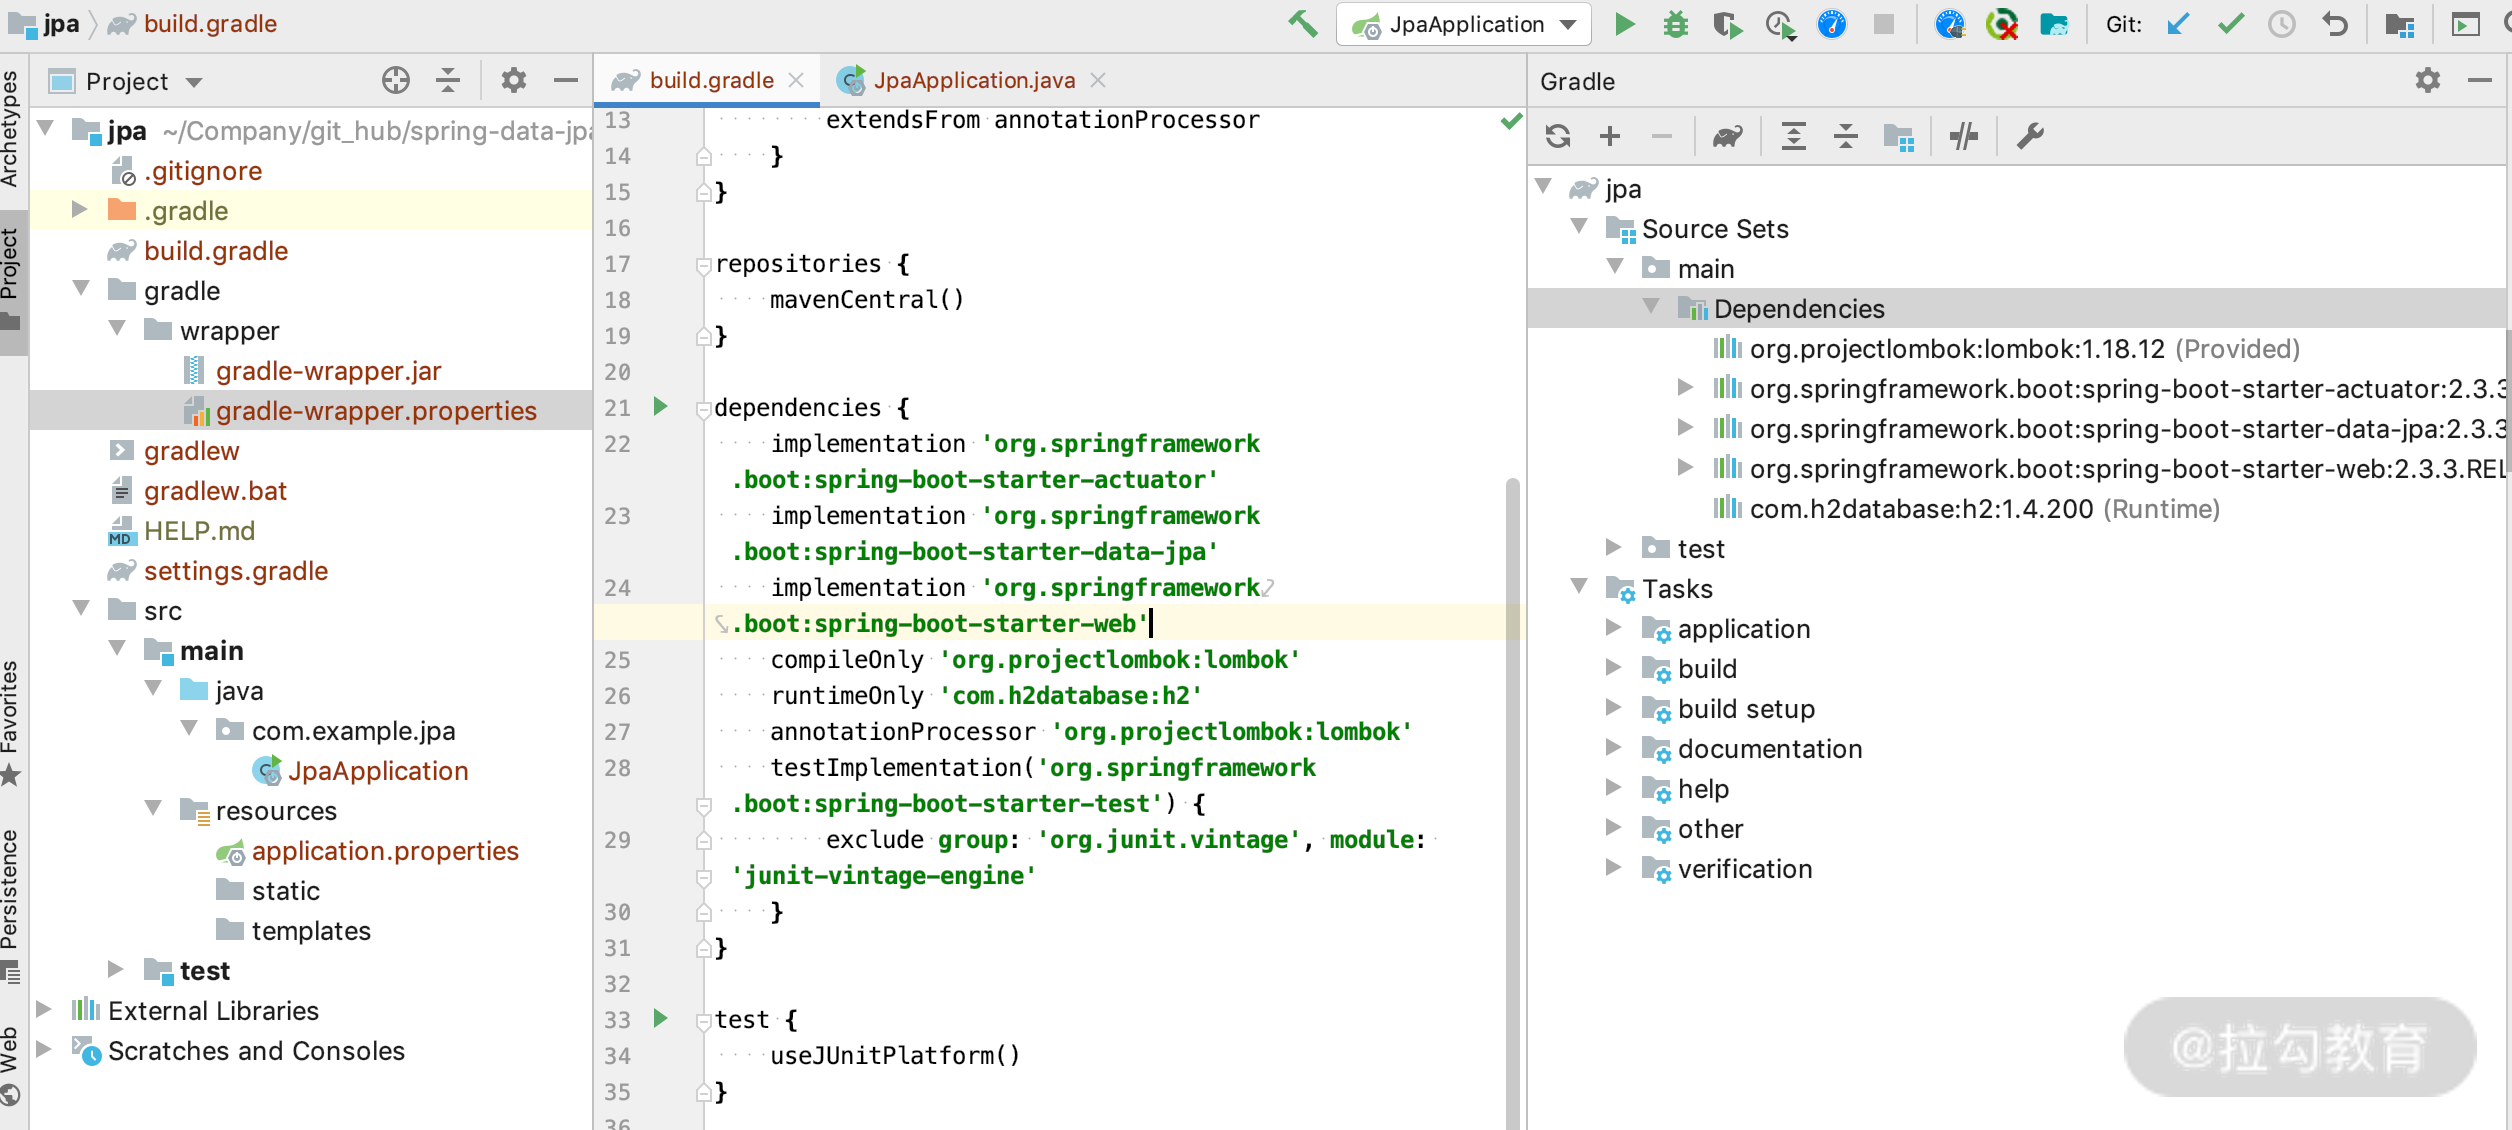Fold the repositories block in editor

tap(704, 266)
